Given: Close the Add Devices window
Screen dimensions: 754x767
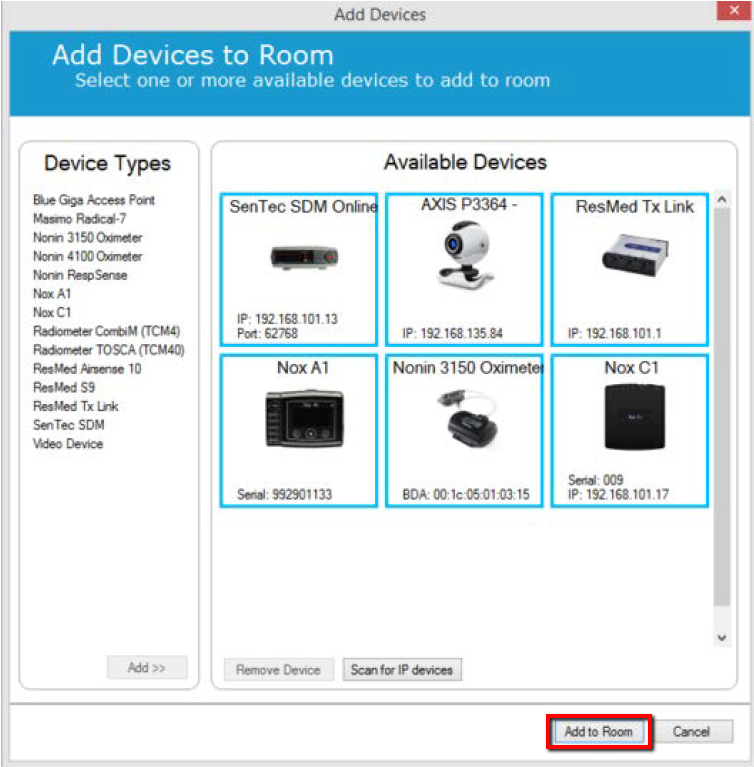Looking at the screenshot, I should (734, 10).
